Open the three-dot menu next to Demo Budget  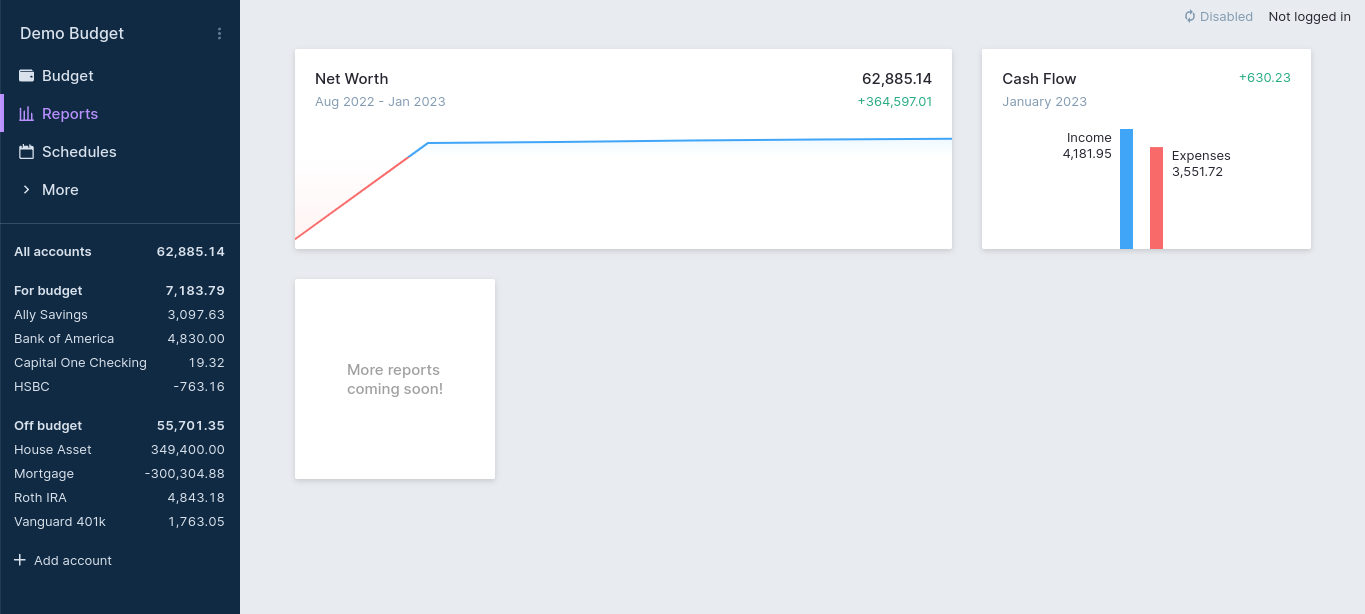point(220,34)
